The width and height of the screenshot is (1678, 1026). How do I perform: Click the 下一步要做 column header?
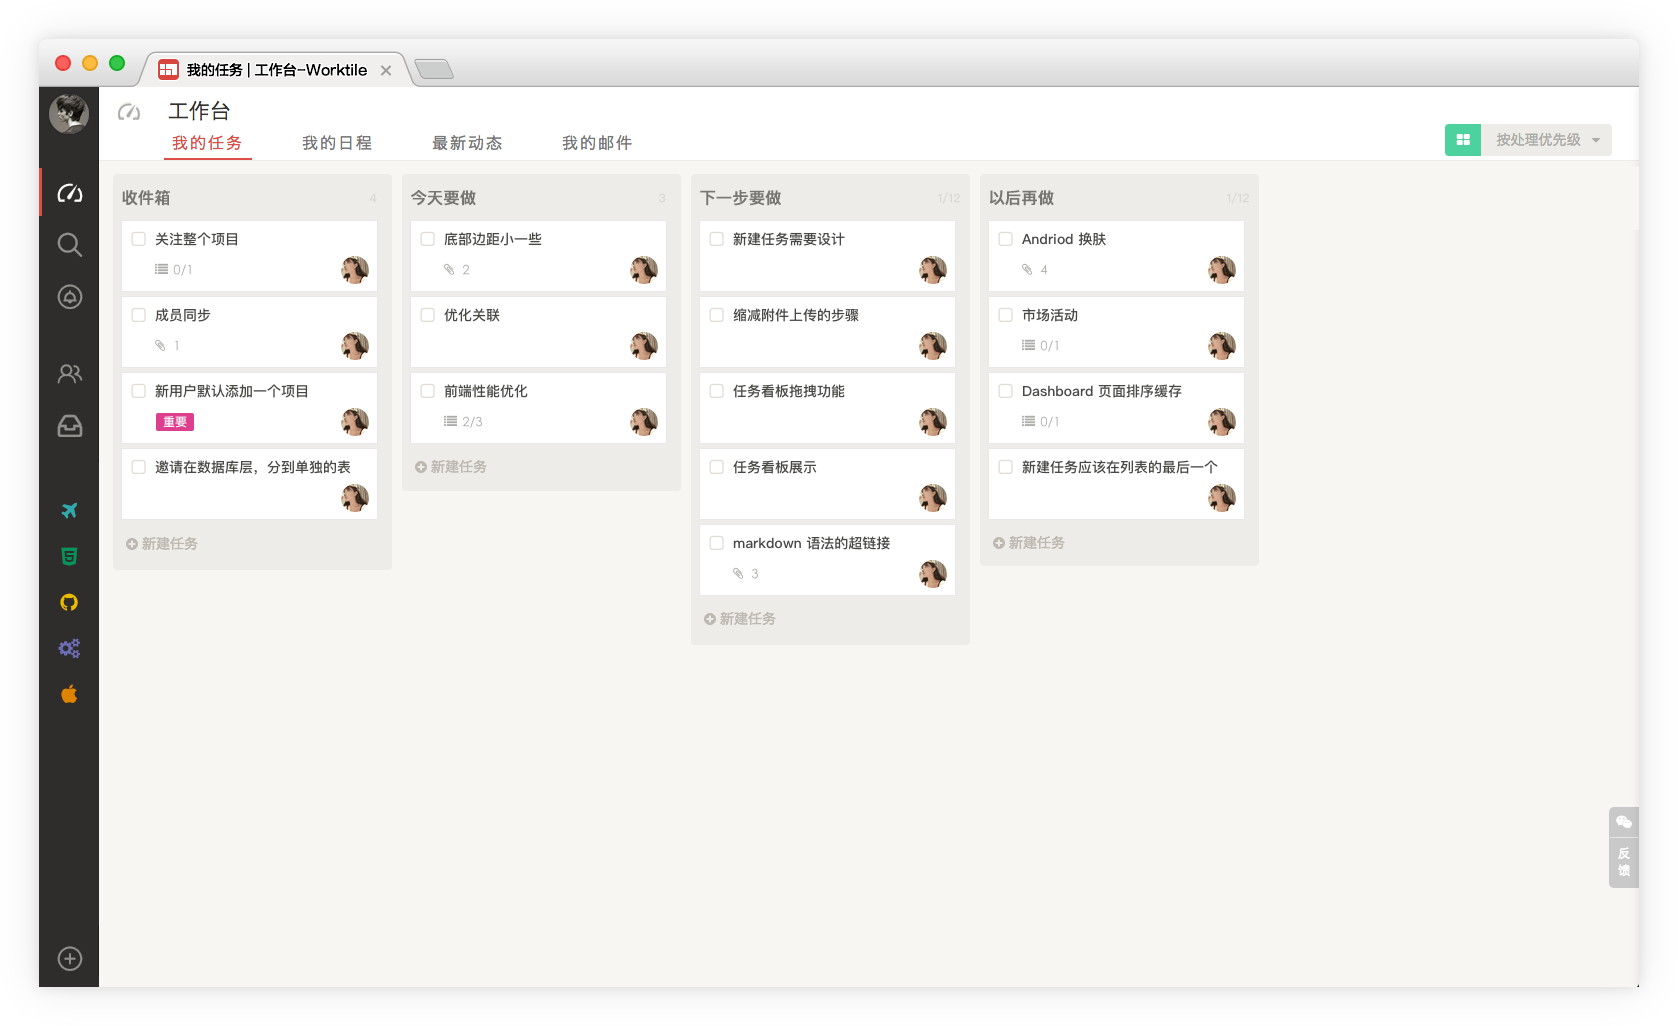click(741, 198)
